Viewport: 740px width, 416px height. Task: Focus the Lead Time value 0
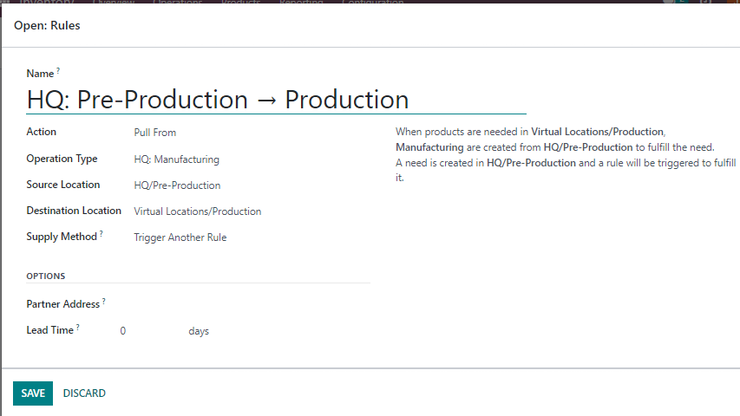[x=150, y=331]
